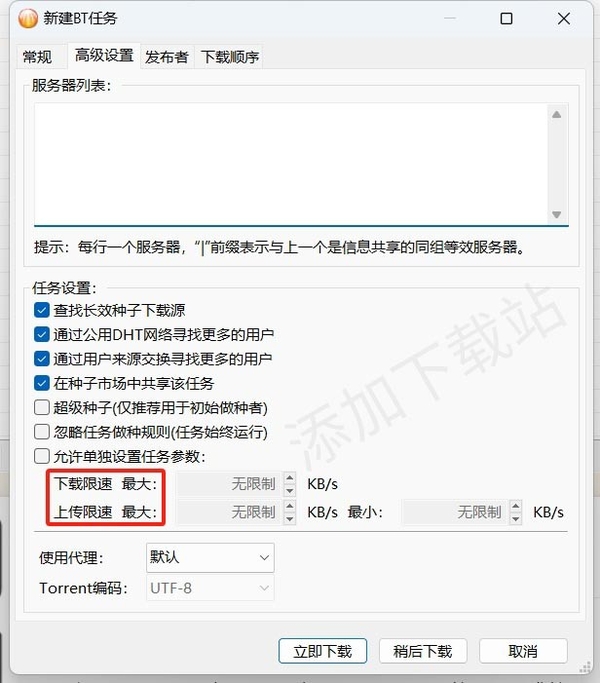Switch to the 下载顺序 tab
Viewport: 600px width, 683px height.
click(x=230, y=57)
